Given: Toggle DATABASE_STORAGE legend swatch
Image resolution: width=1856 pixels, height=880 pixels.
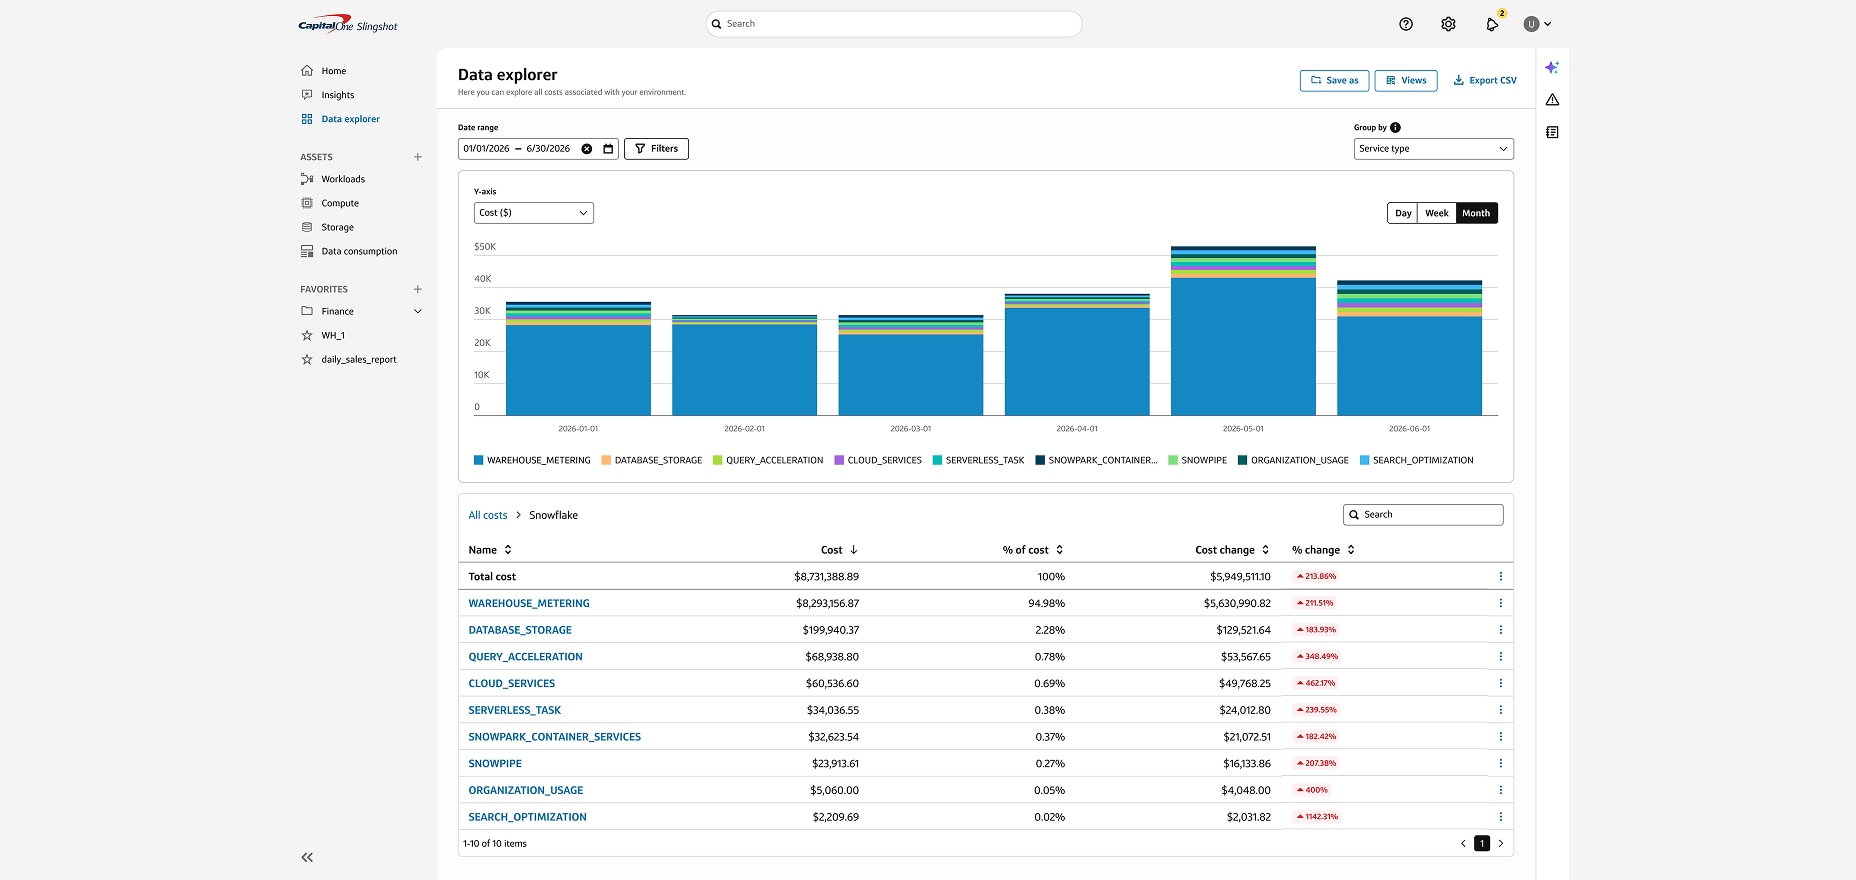Looking at the screenshot, I should (x=606, y=460).
